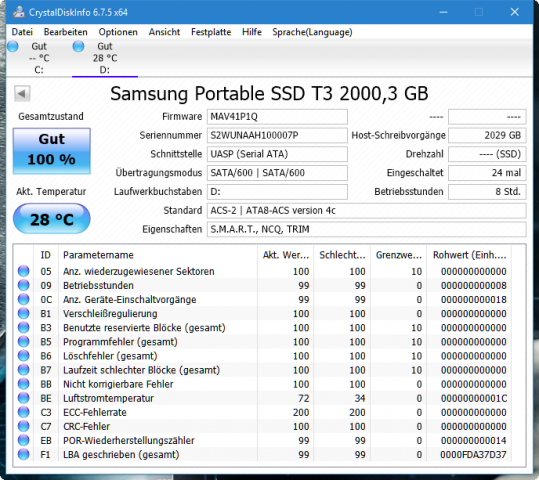Click status orb for LBA geschrieben row
This screenshot has width=539, height=480.
24,454
